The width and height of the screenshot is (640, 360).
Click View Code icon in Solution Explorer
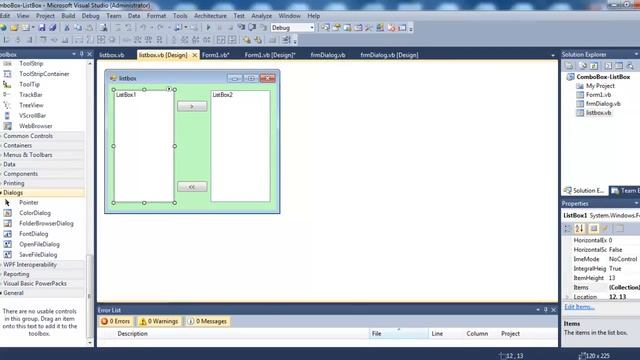(608, 66)
